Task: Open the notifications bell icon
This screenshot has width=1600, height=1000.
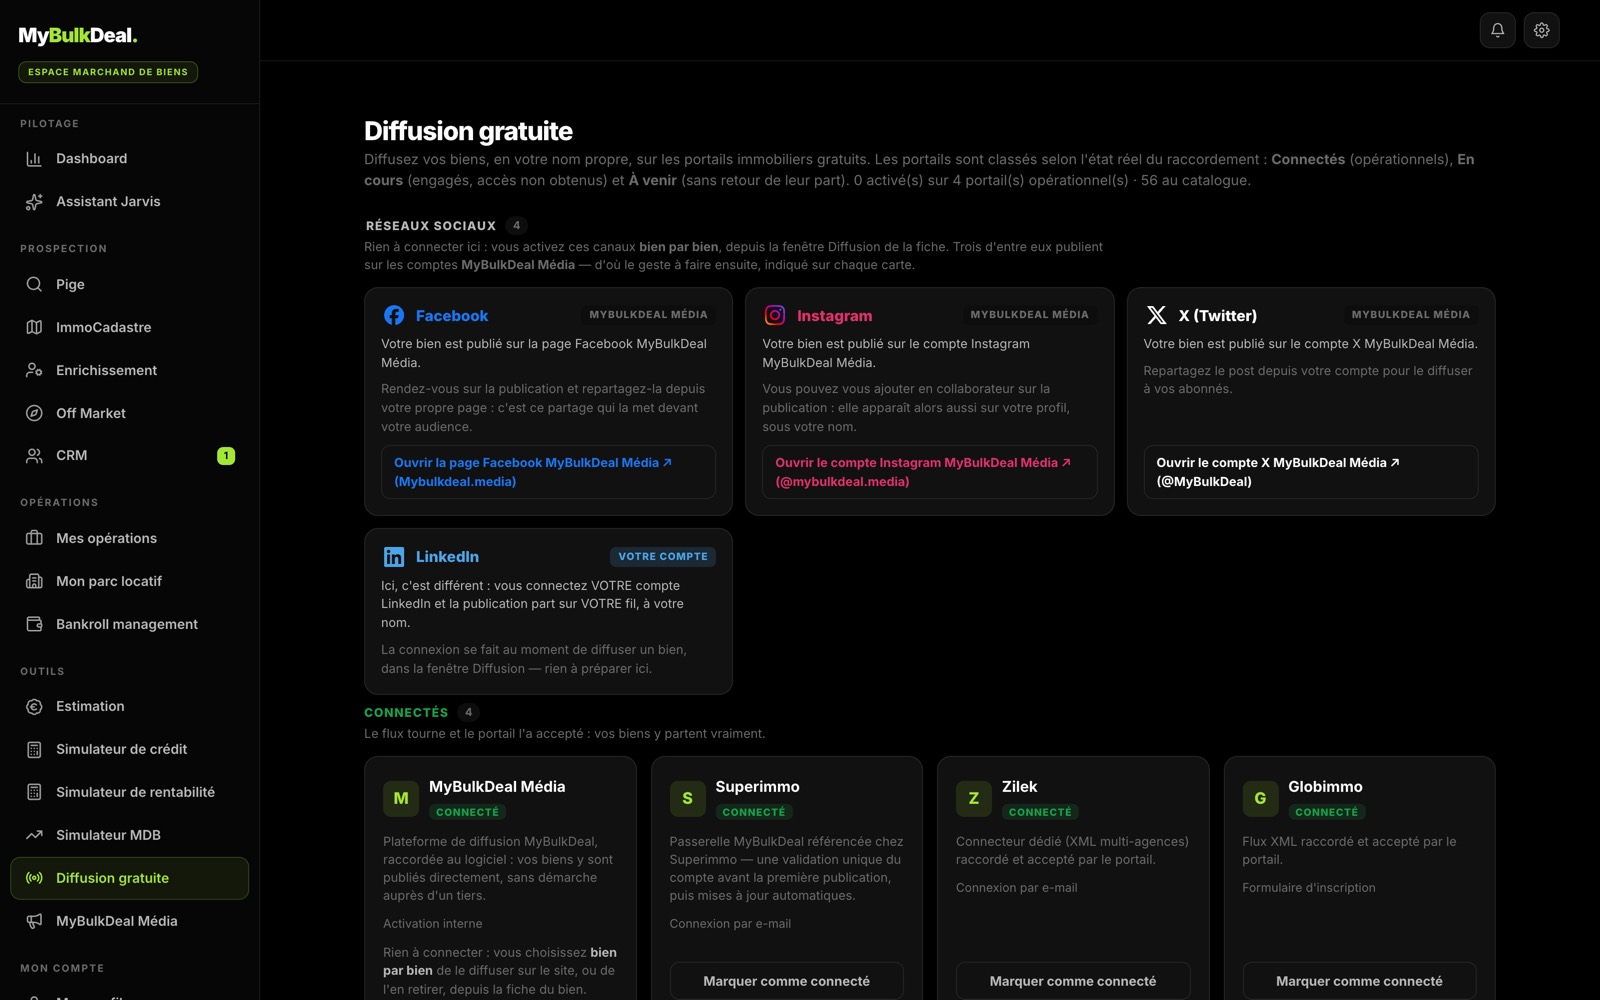Action: point(1497,30)
